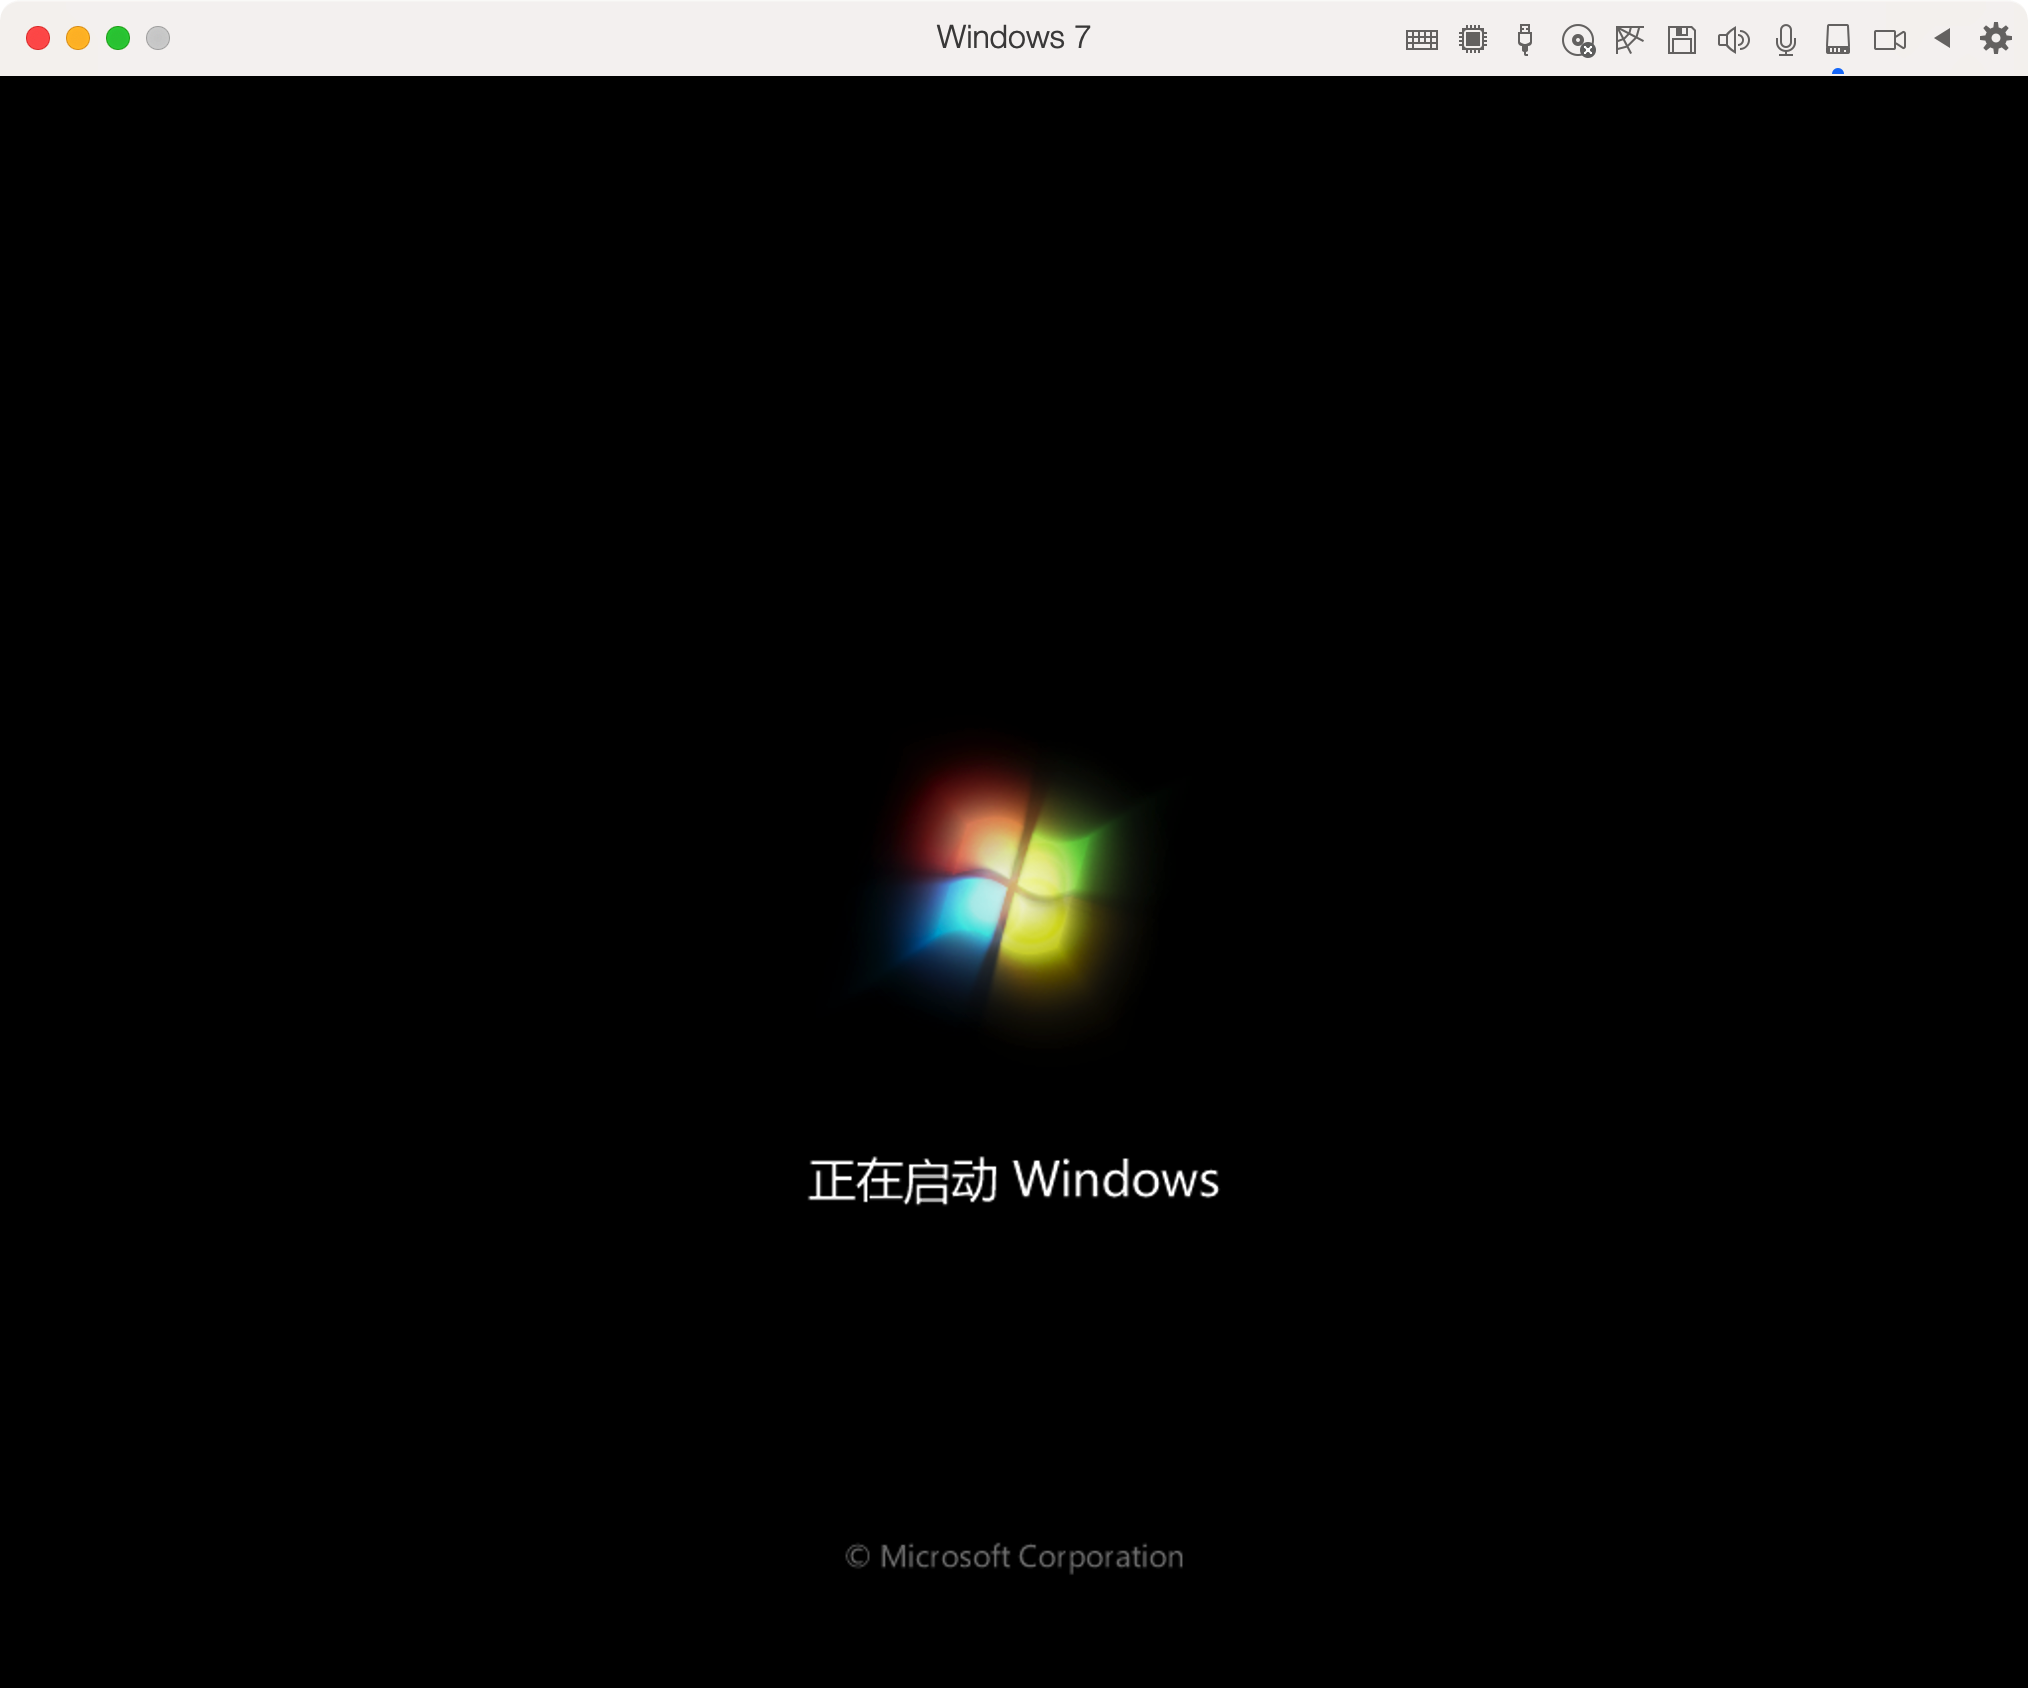Click the gray fourth window control button
Image resolution: width=2028 pixels, height=1688 pixels.
point(158,38)
